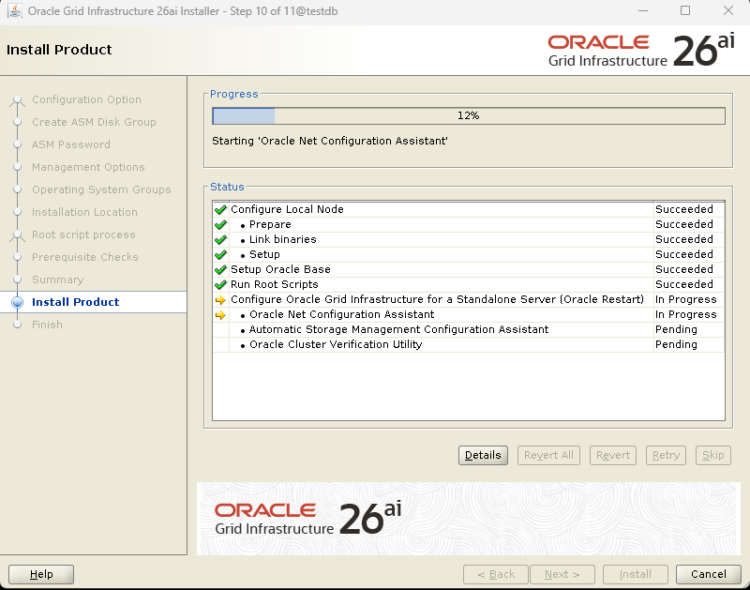Select Management Options step
750x590 pixels.
point(88,167)
